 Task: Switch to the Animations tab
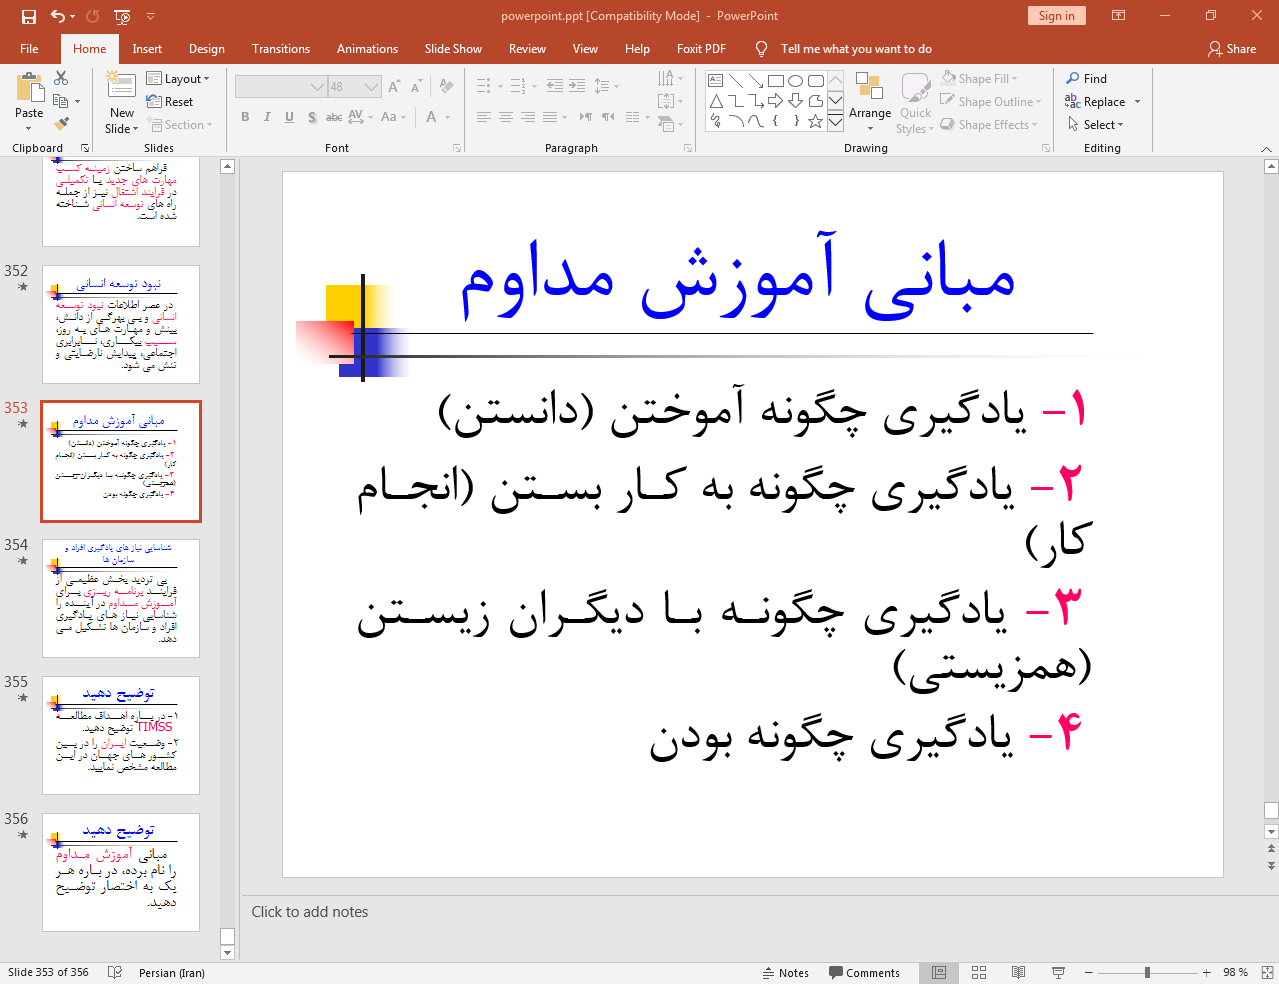coord(367,48)
